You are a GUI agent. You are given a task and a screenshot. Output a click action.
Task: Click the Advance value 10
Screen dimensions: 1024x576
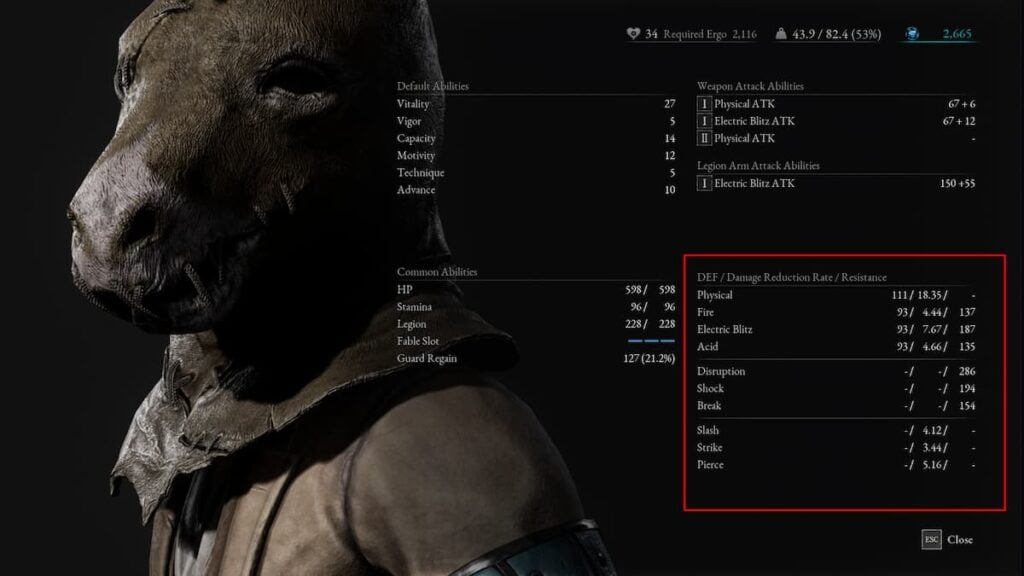pyautogui.click(x=669, y=190)
